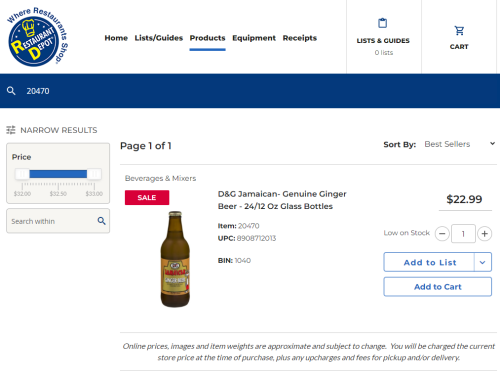Open the Lists/Guides menu item

point(159,38)
